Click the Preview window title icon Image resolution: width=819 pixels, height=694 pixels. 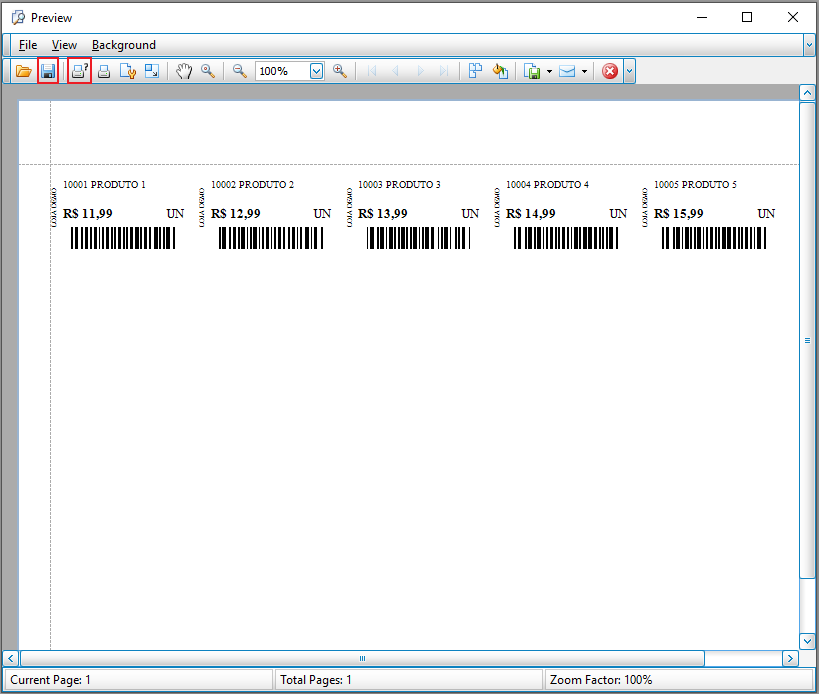click(x=18, y=17)
